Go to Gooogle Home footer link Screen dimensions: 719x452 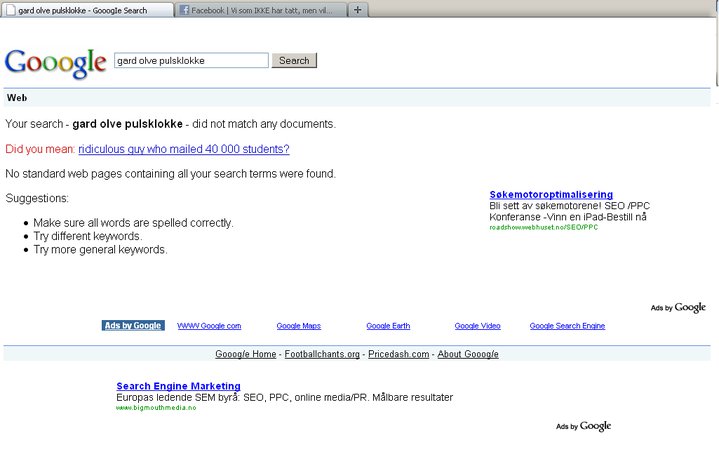click(246, 354)
